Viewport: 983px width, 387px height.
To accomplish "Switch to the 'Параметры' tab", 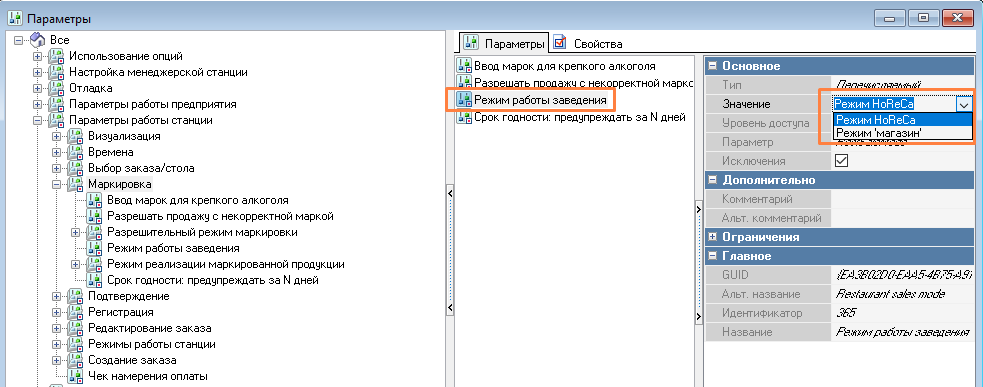I will click(505, 44).
